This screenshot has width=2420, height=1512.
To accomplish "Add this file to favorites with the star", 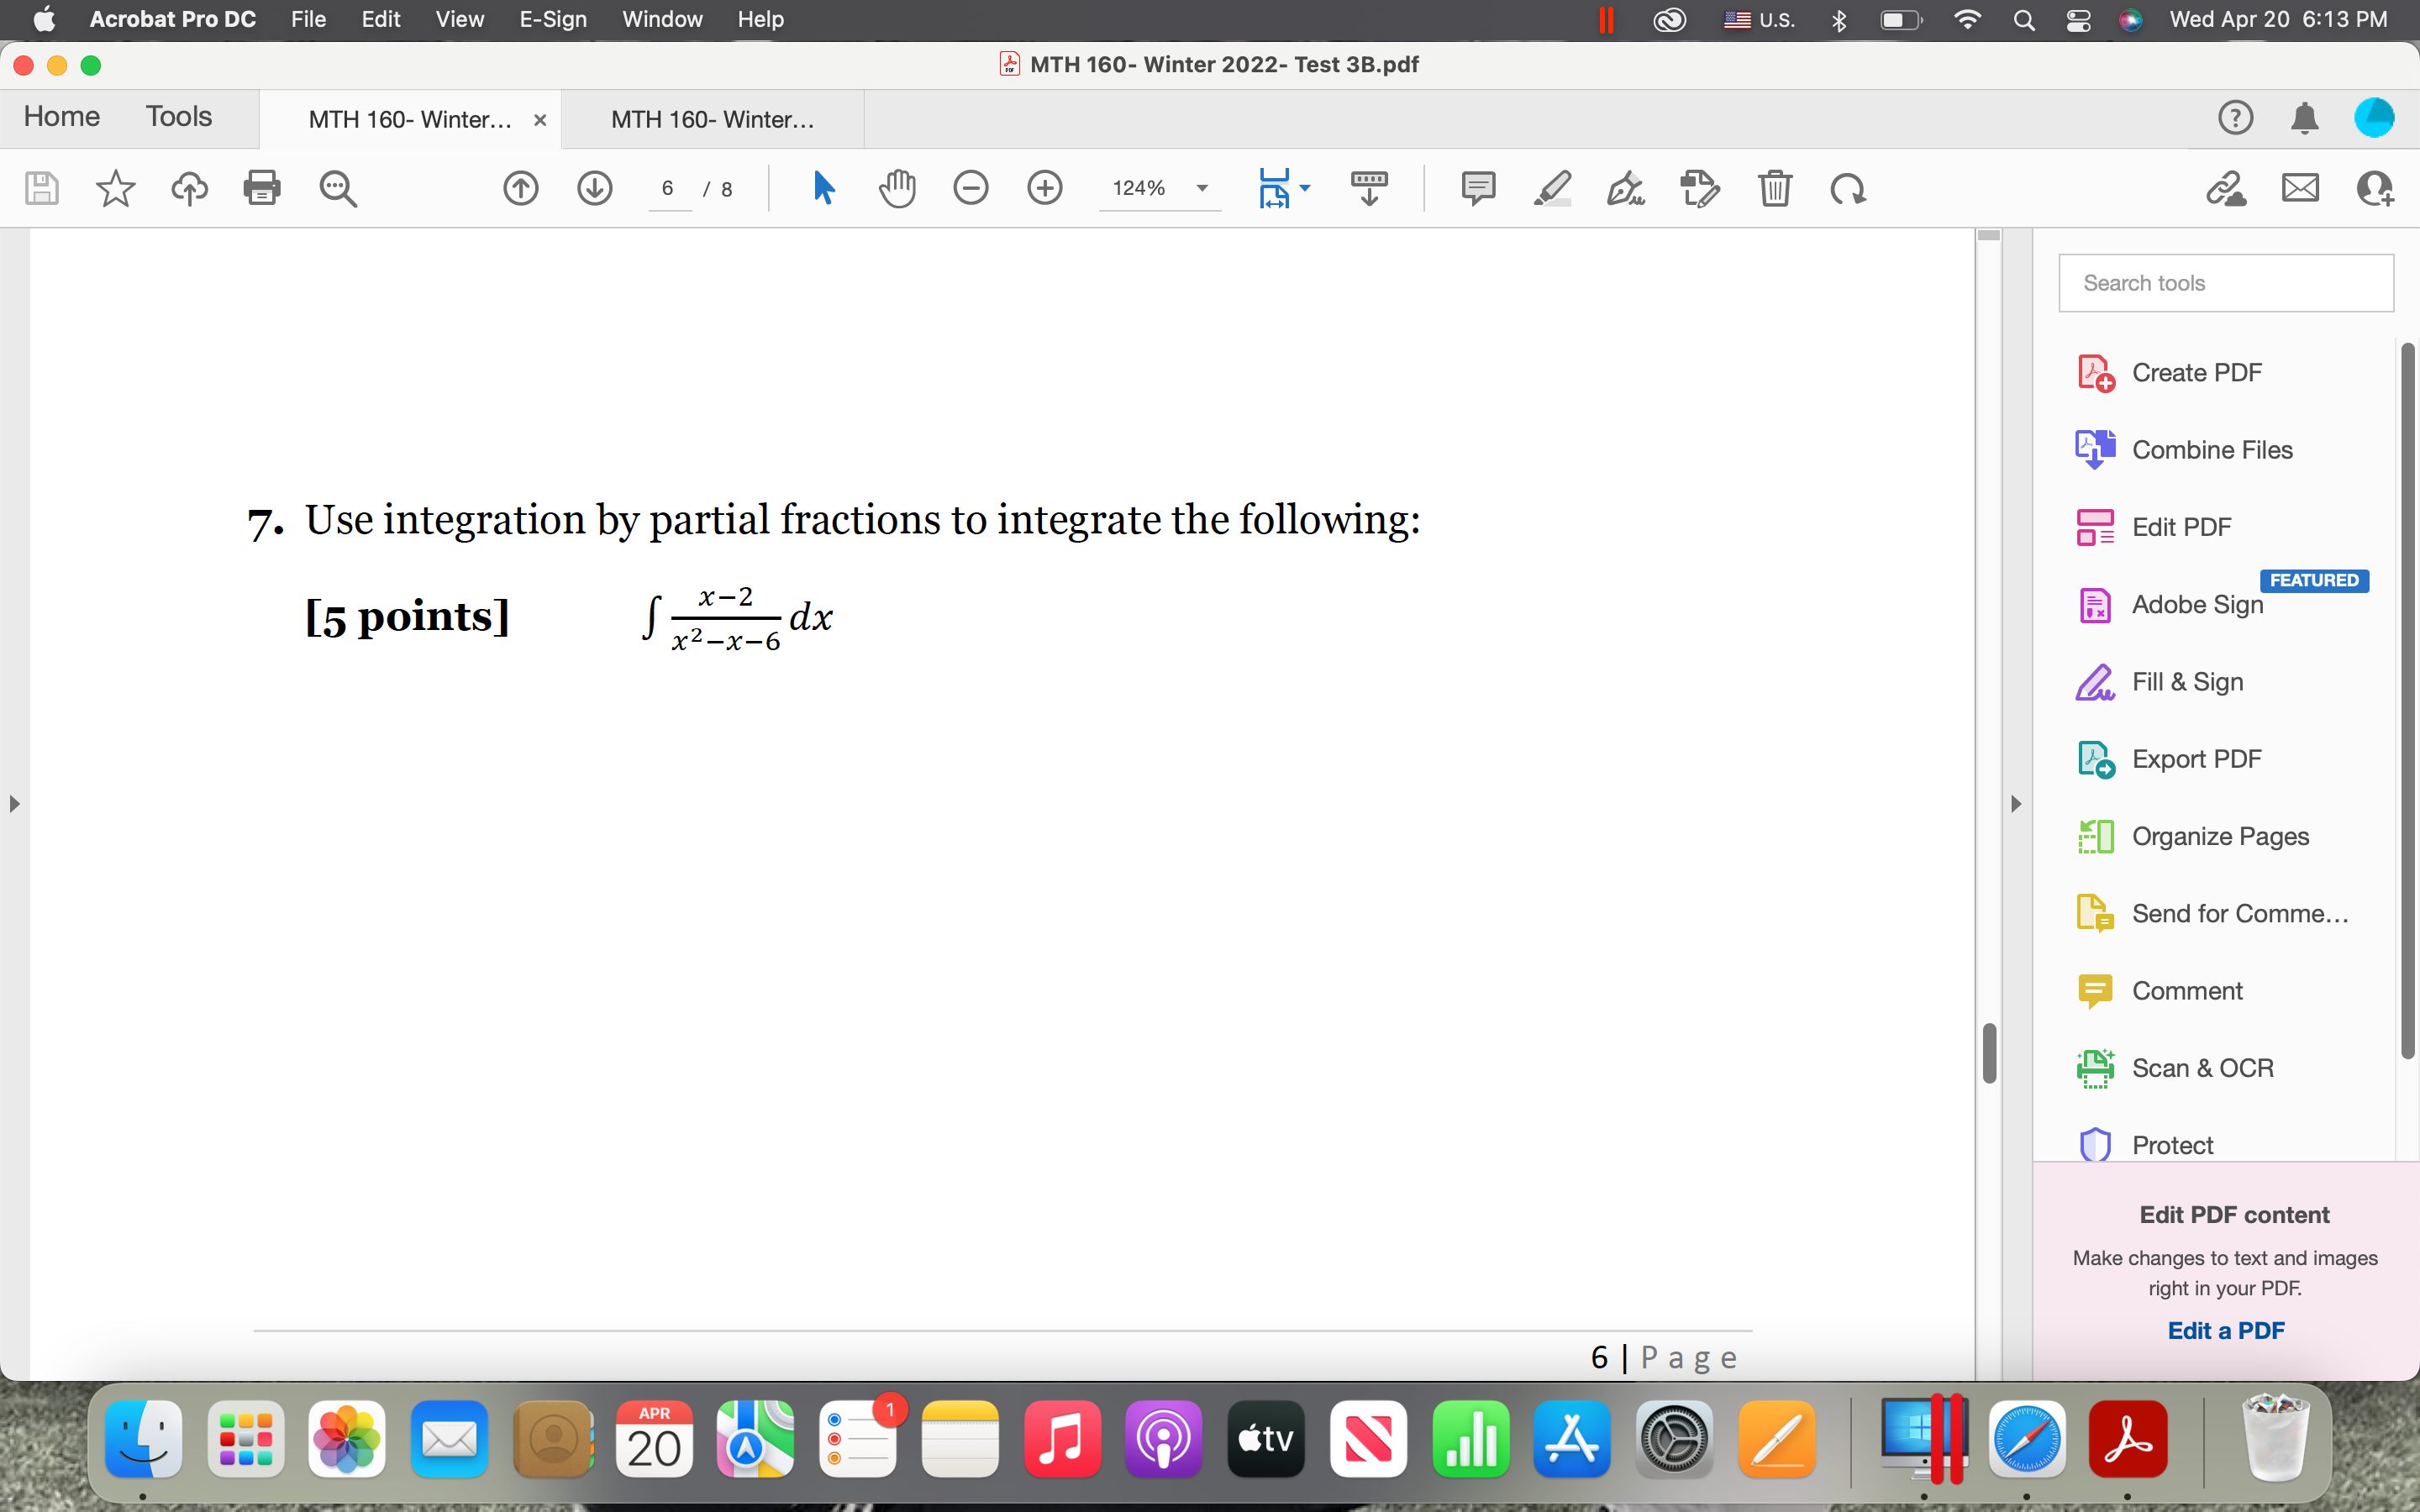I will [116, 188].
